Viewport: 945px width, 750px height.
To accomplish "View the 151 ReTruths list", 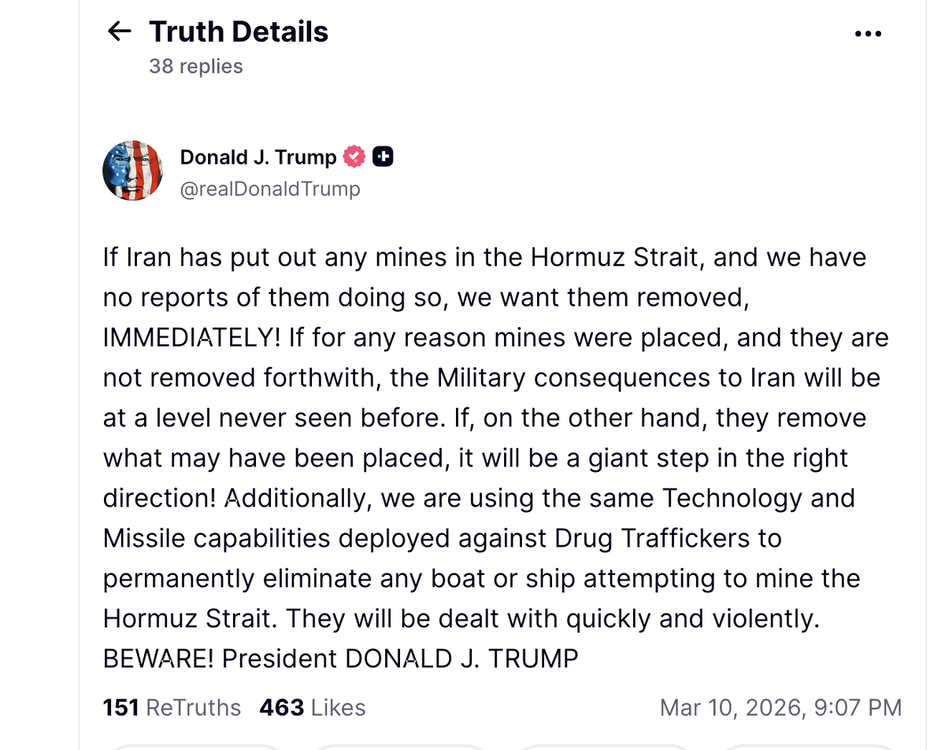I will [x=172, y=708].
